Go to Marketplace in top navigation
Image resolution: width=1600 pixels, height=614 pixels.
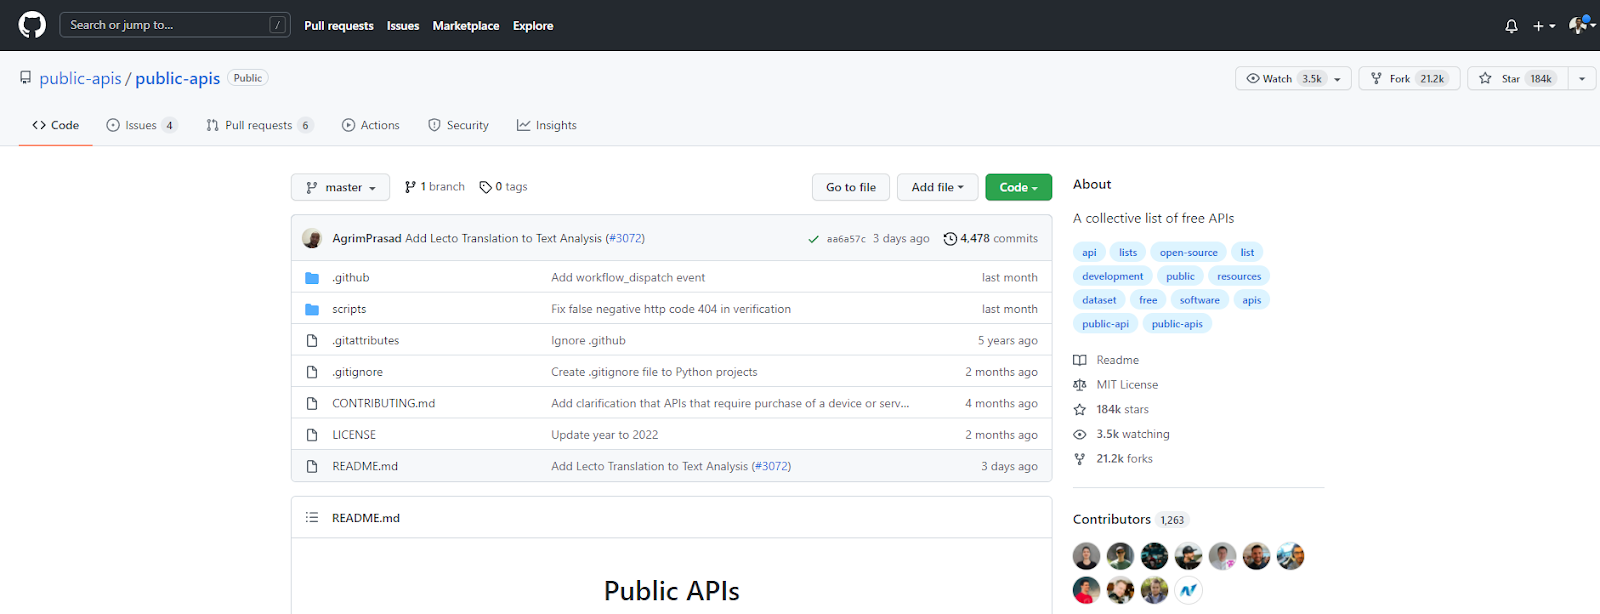pos(466,26)
